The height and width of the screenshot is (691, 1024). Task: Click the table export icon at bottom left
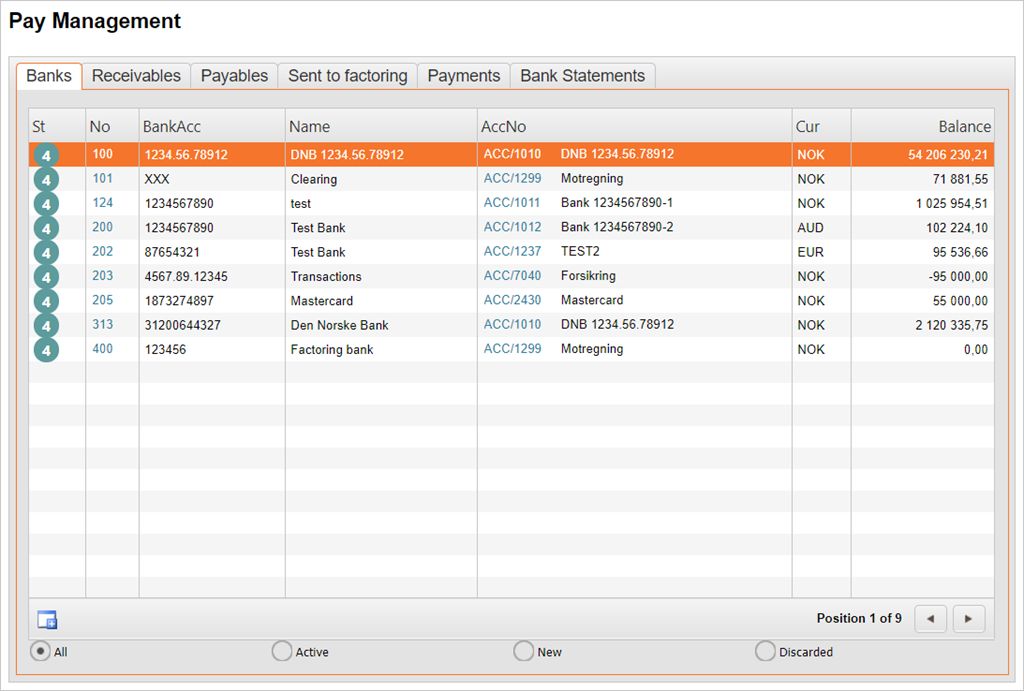[47, 619]
